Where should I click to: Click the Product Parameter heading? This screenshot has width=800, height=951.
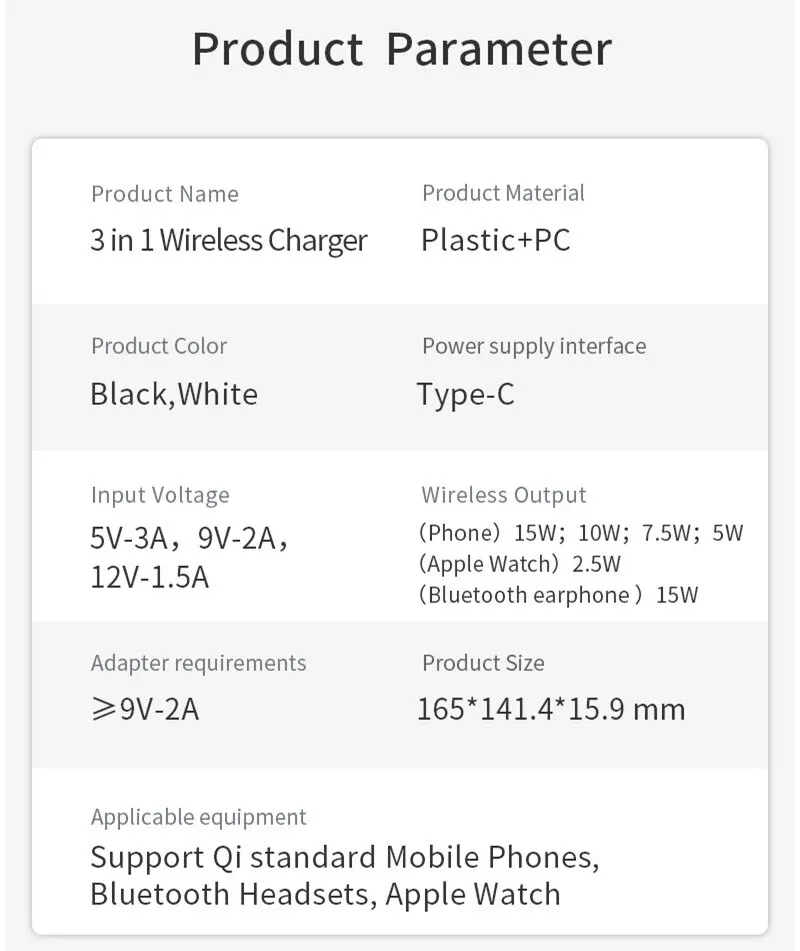(402, 49)
